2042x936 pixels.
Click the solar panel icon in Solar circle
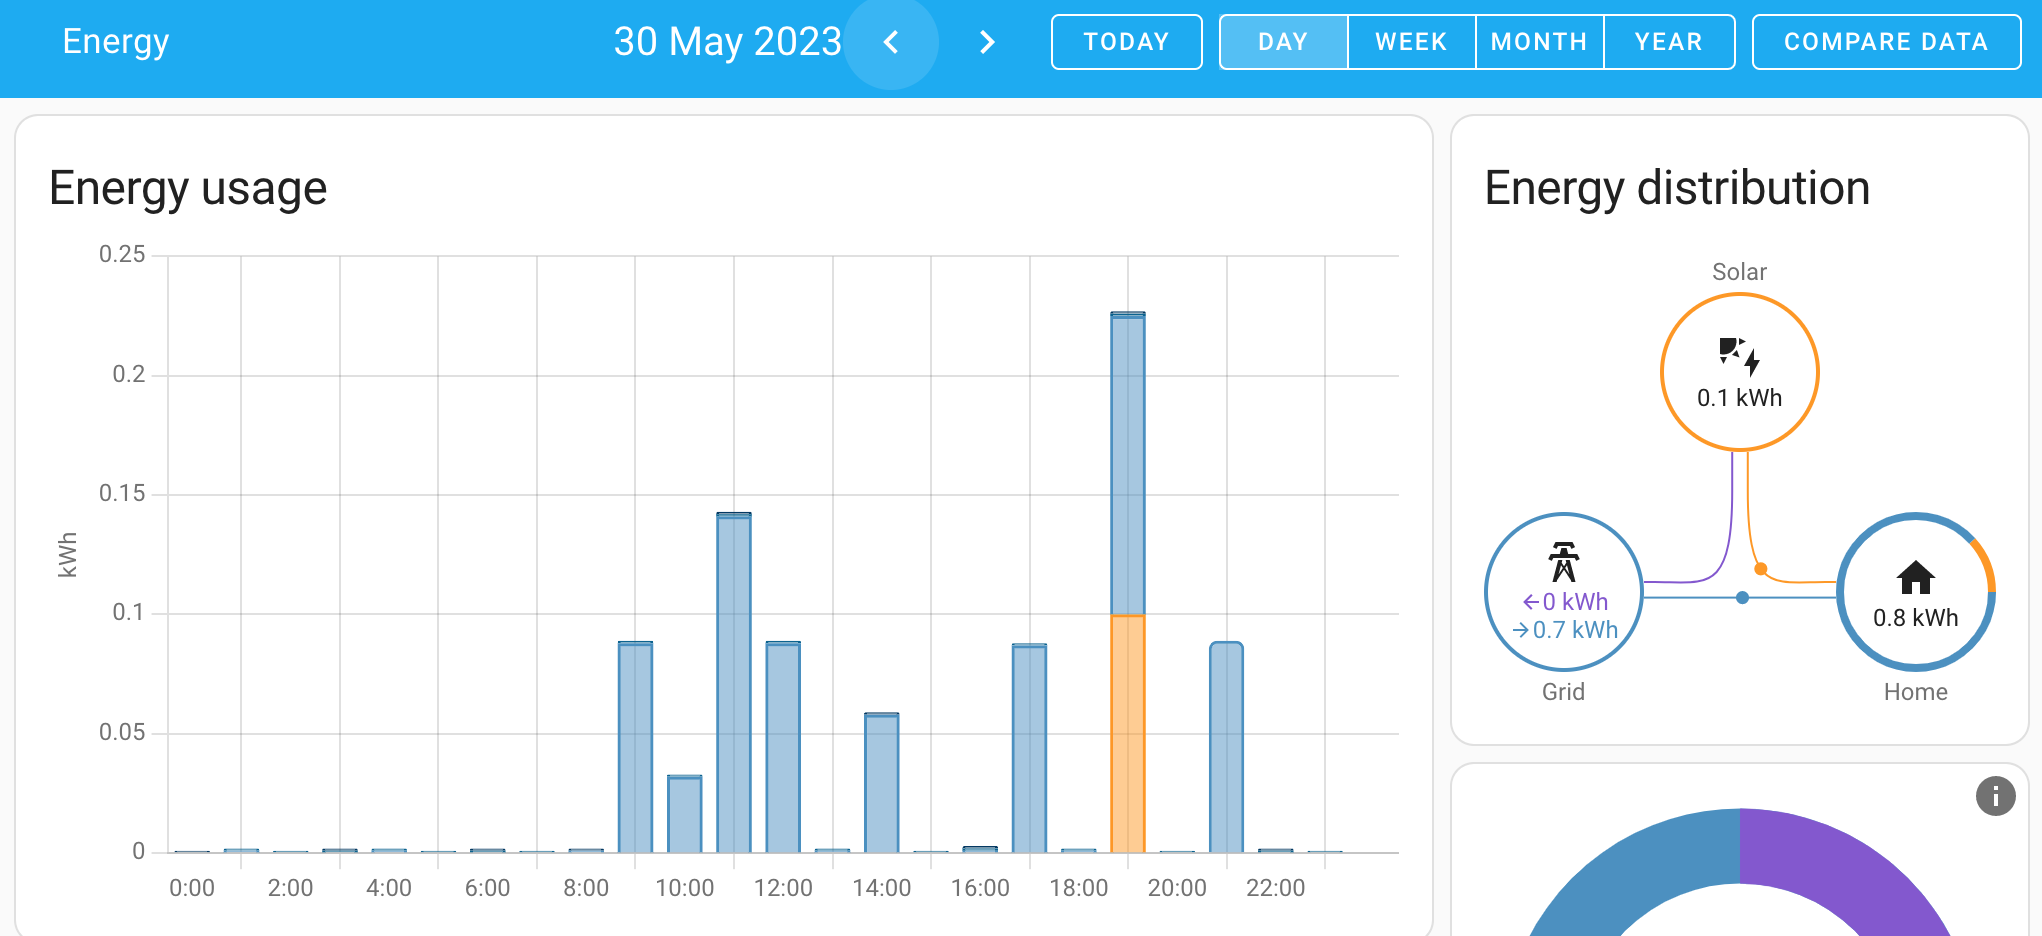(x=1739, y=355)
